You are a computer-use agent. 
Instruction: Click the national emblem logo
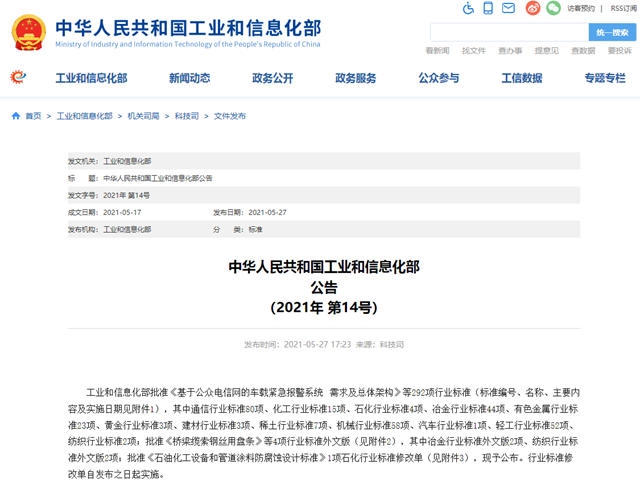click(x=29, y=31)
